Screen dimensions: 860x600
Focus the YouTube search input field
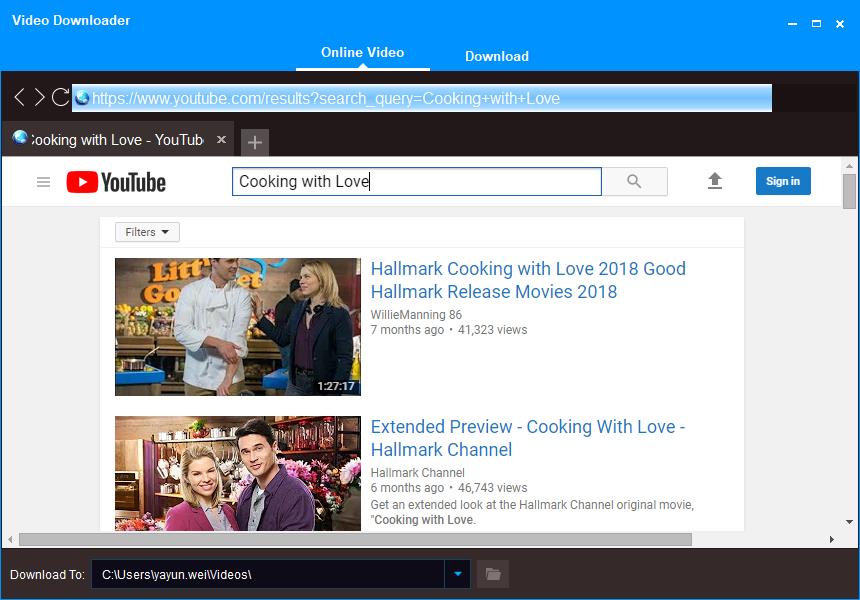[417, 182]
